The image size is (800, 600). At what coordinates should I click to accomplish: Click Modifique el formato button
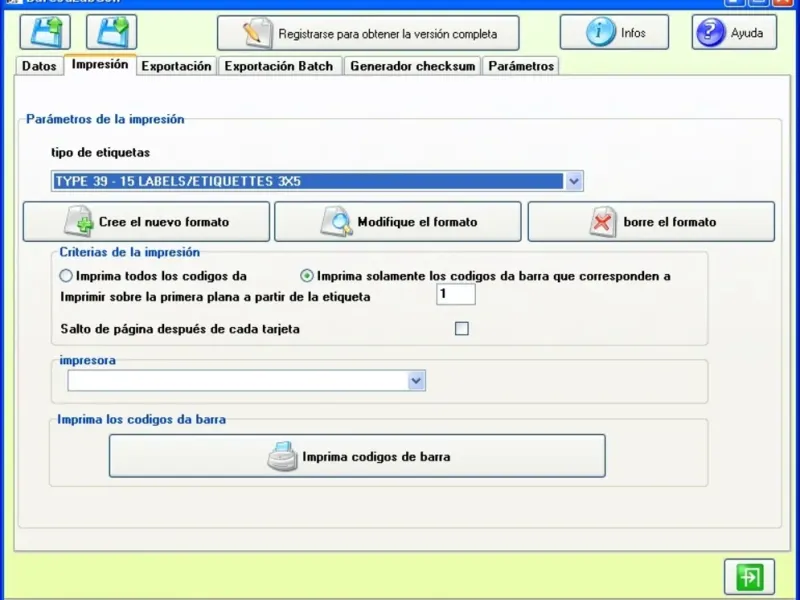(398, 221)
